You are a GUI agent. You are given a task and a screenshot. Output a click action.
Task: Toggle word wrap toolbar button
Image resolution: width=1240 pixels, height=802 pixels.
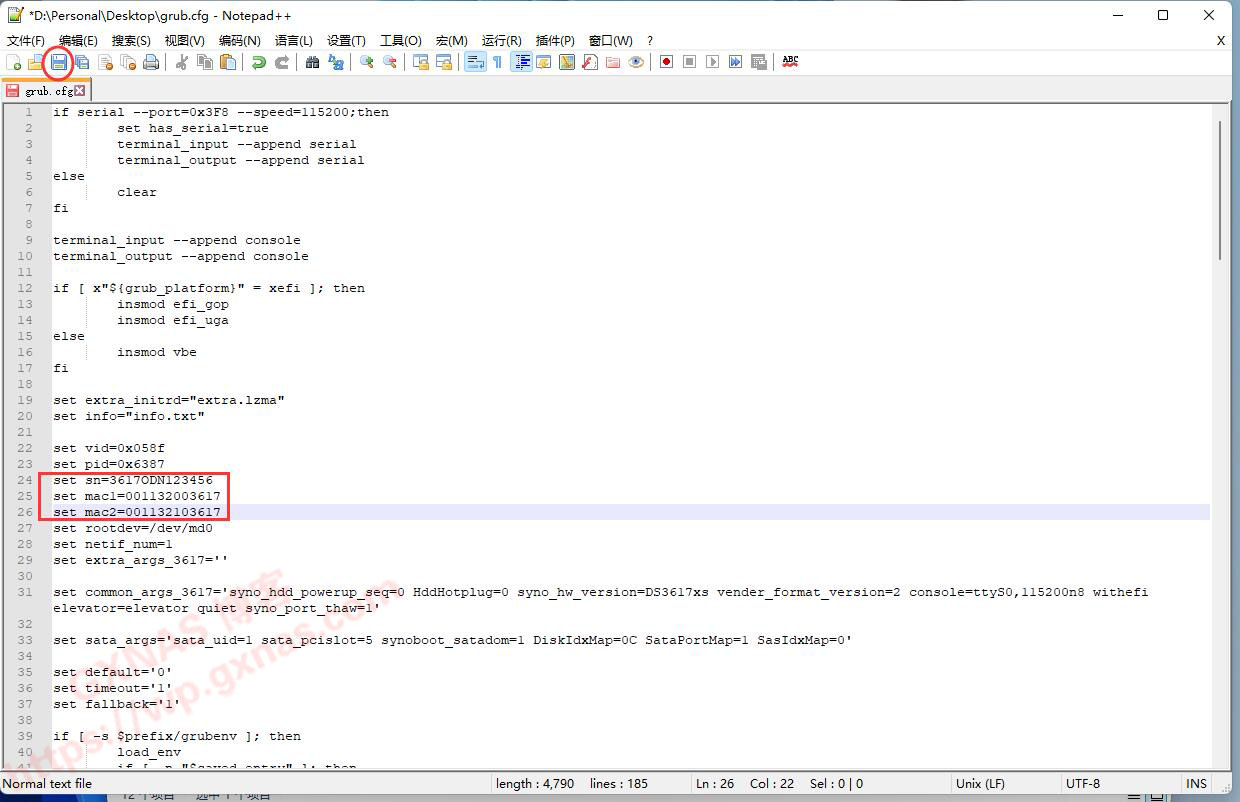(475, 62)
